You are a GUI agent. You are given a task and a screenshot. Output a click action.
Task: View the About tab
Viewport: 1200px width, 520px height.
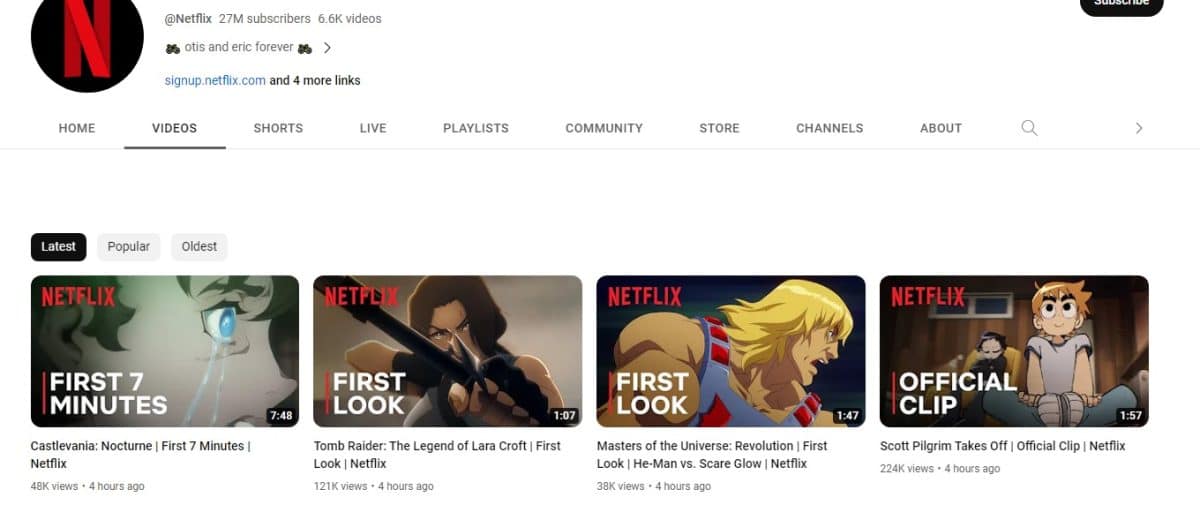coord(941,128)
